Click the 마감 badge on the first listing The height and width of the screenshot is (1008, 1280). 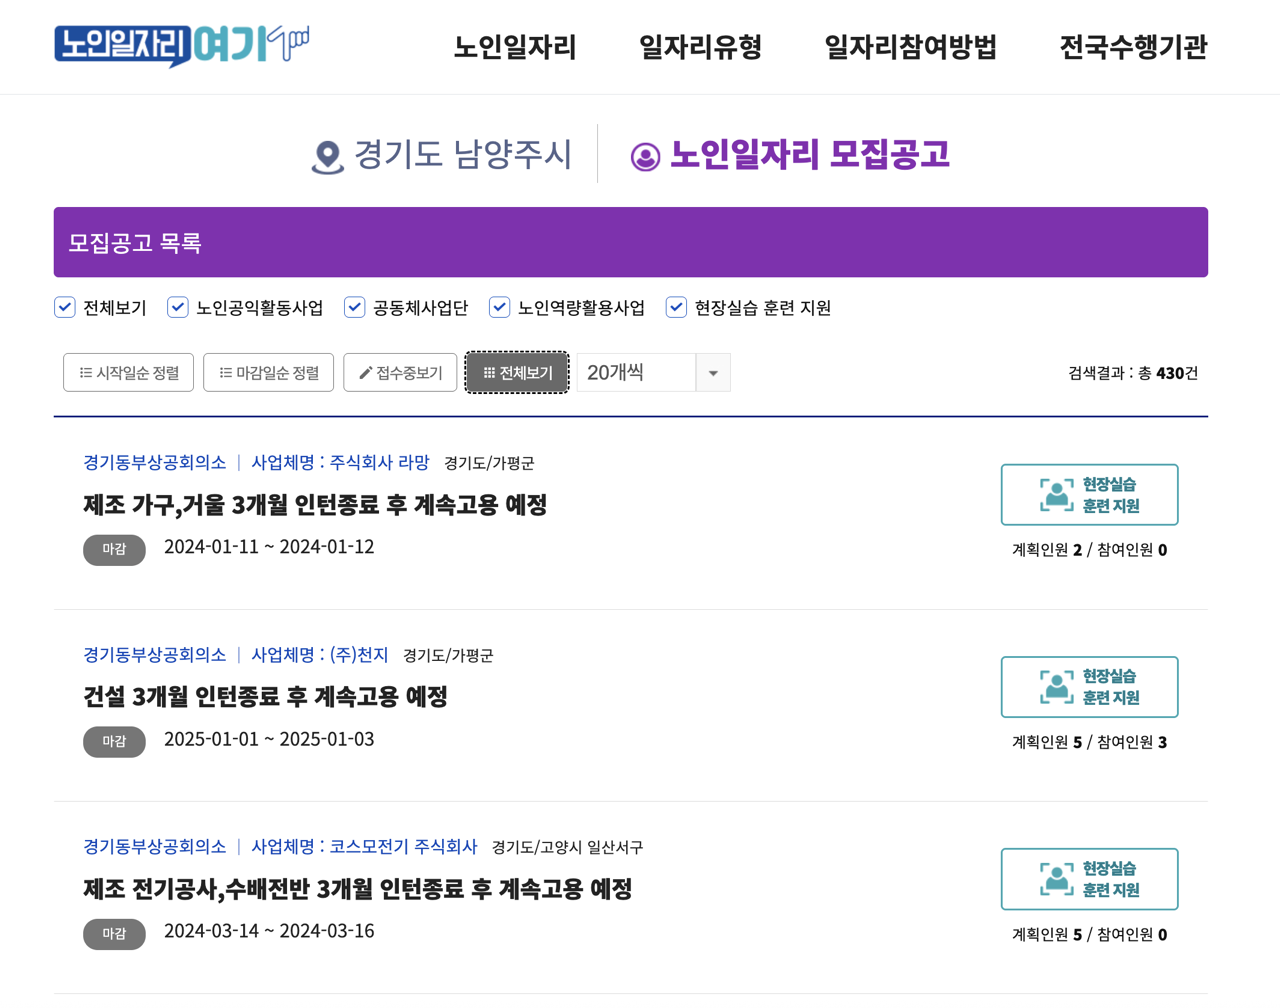coord(113,549)
